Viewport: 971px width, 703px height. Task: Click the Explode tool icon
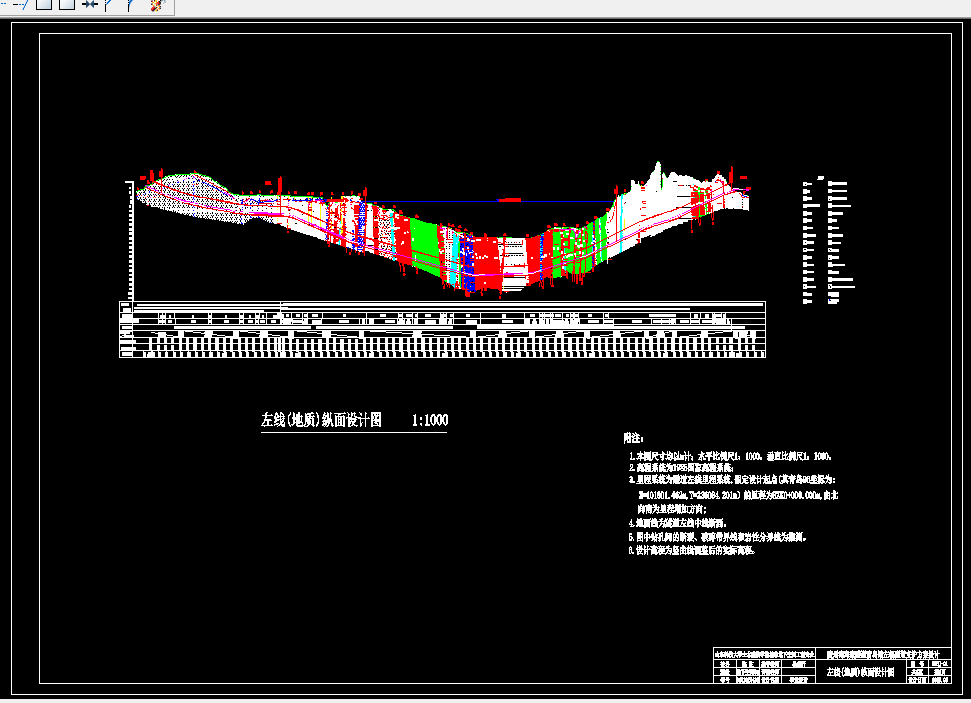coord(157,5)
